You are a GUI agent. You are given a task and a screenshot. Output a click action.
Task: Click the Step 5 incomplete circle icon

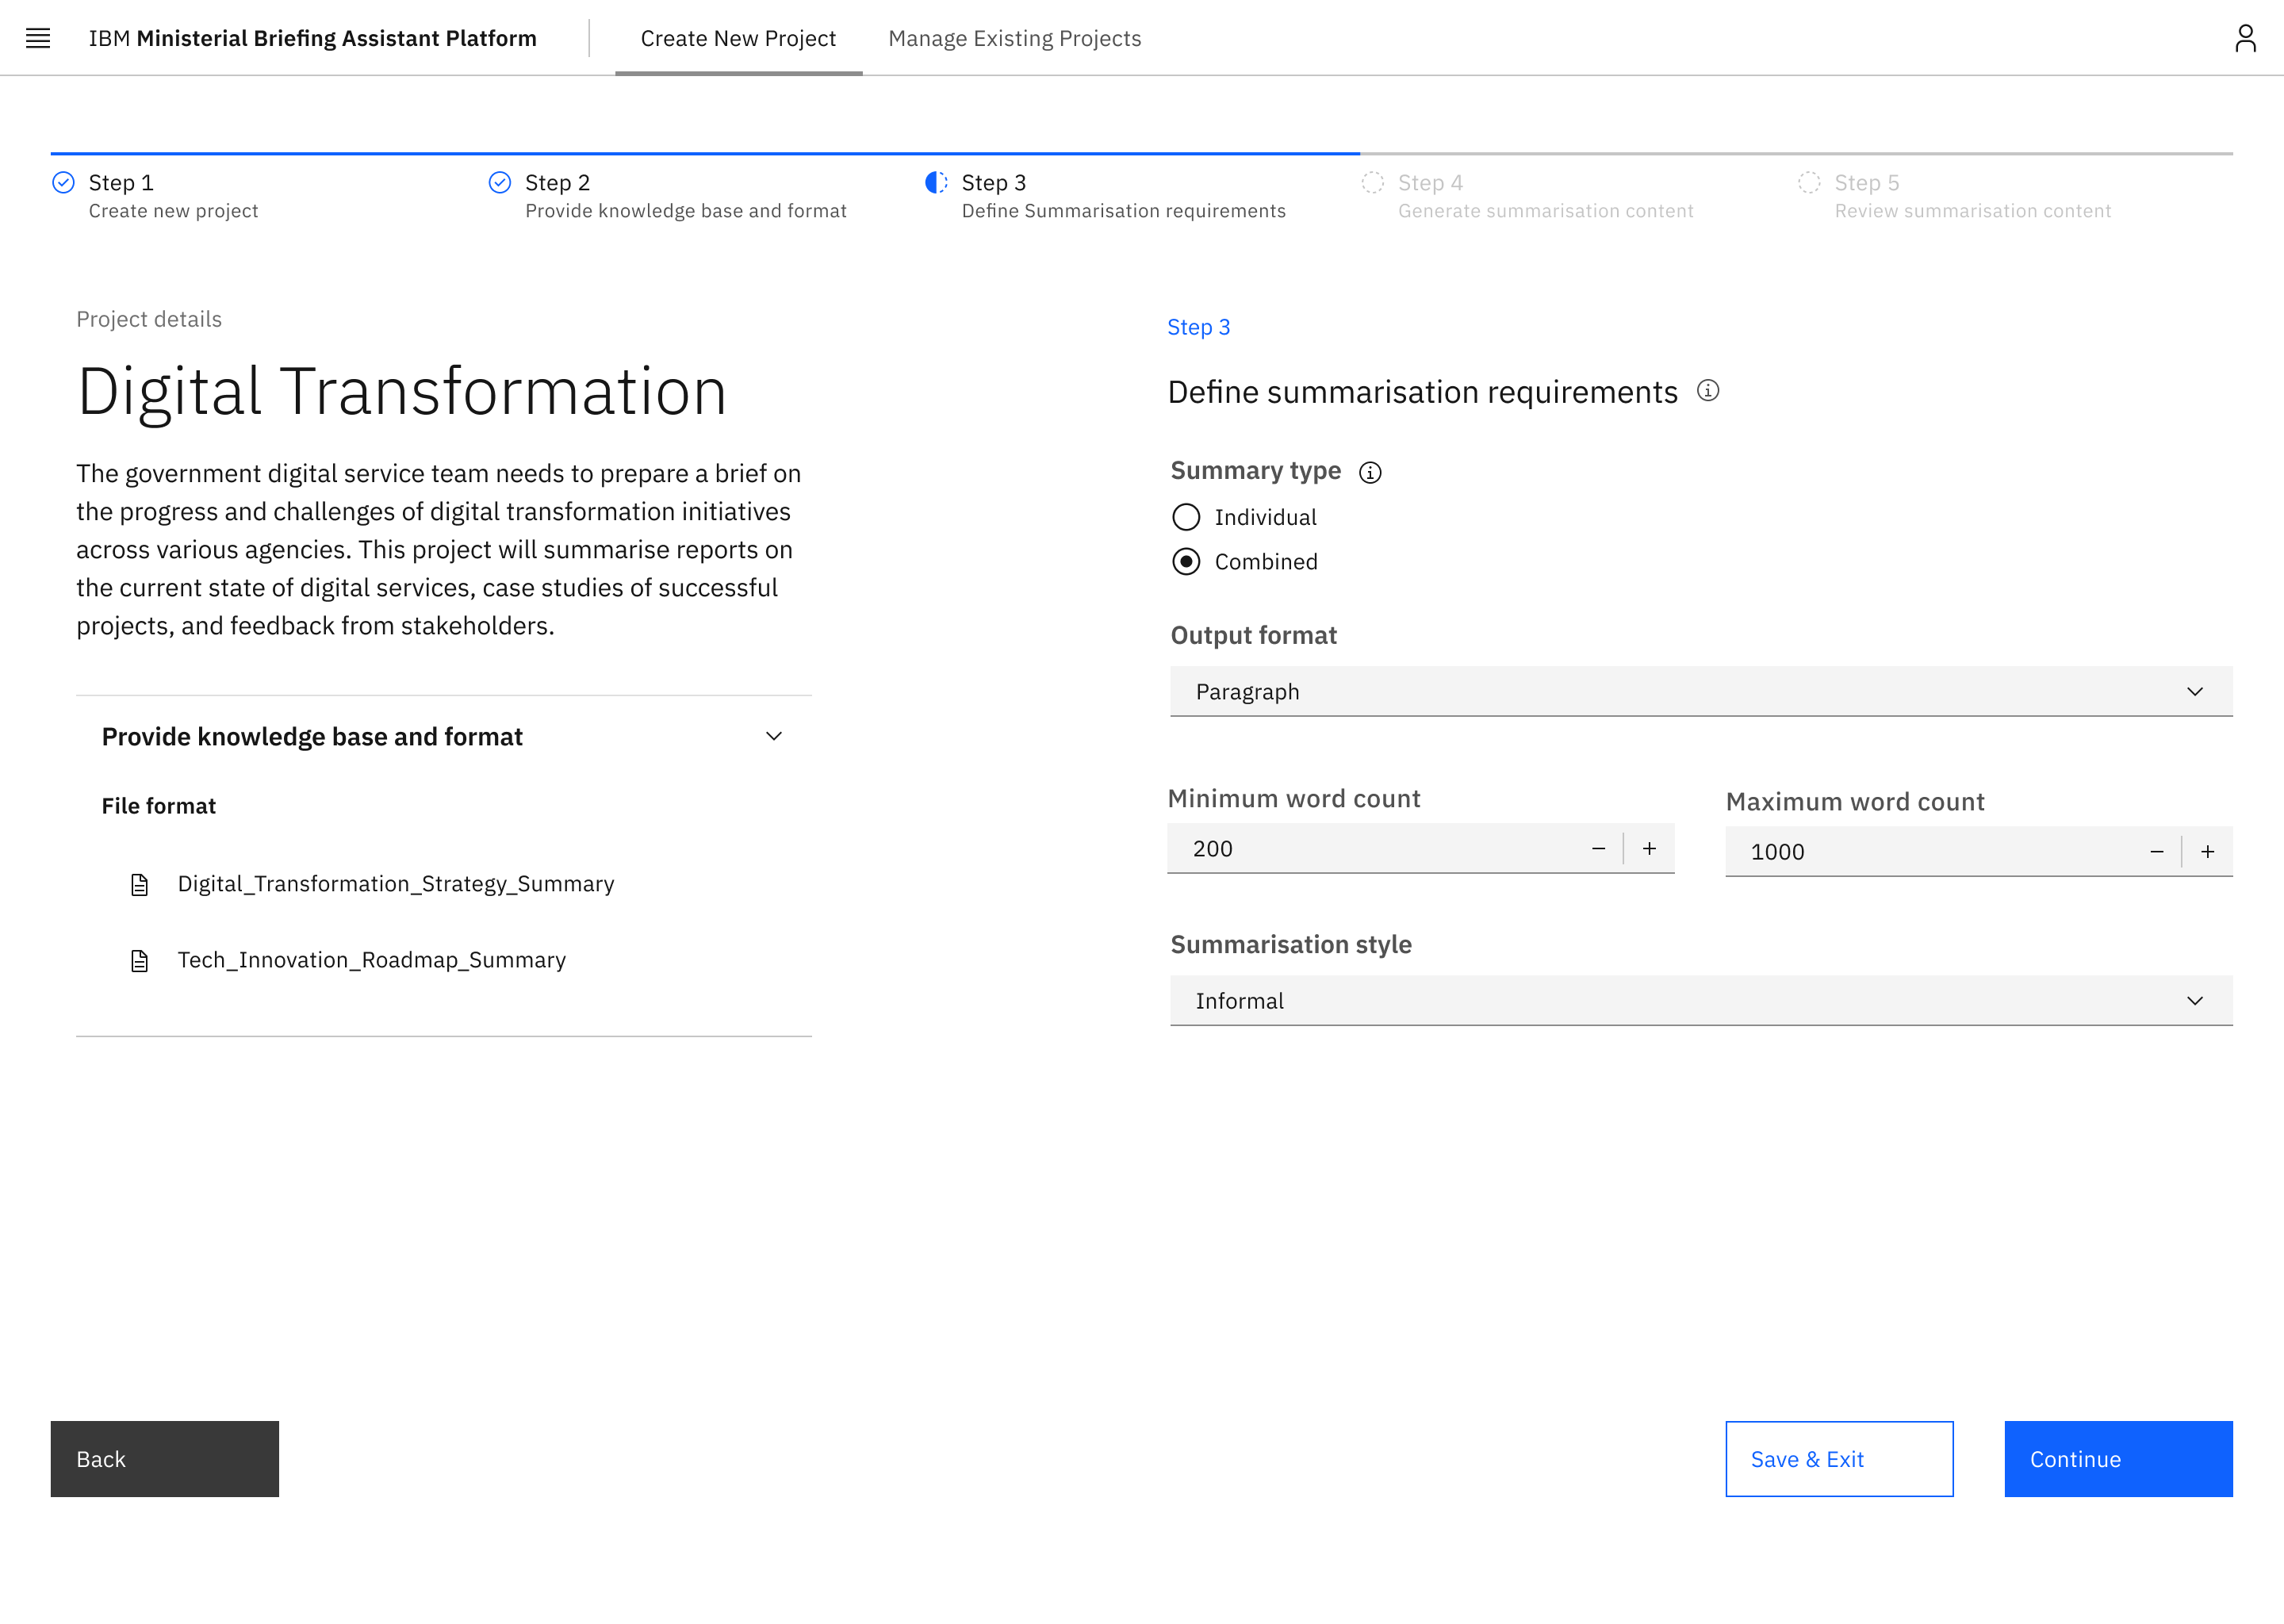click(x=1809, y=182)
